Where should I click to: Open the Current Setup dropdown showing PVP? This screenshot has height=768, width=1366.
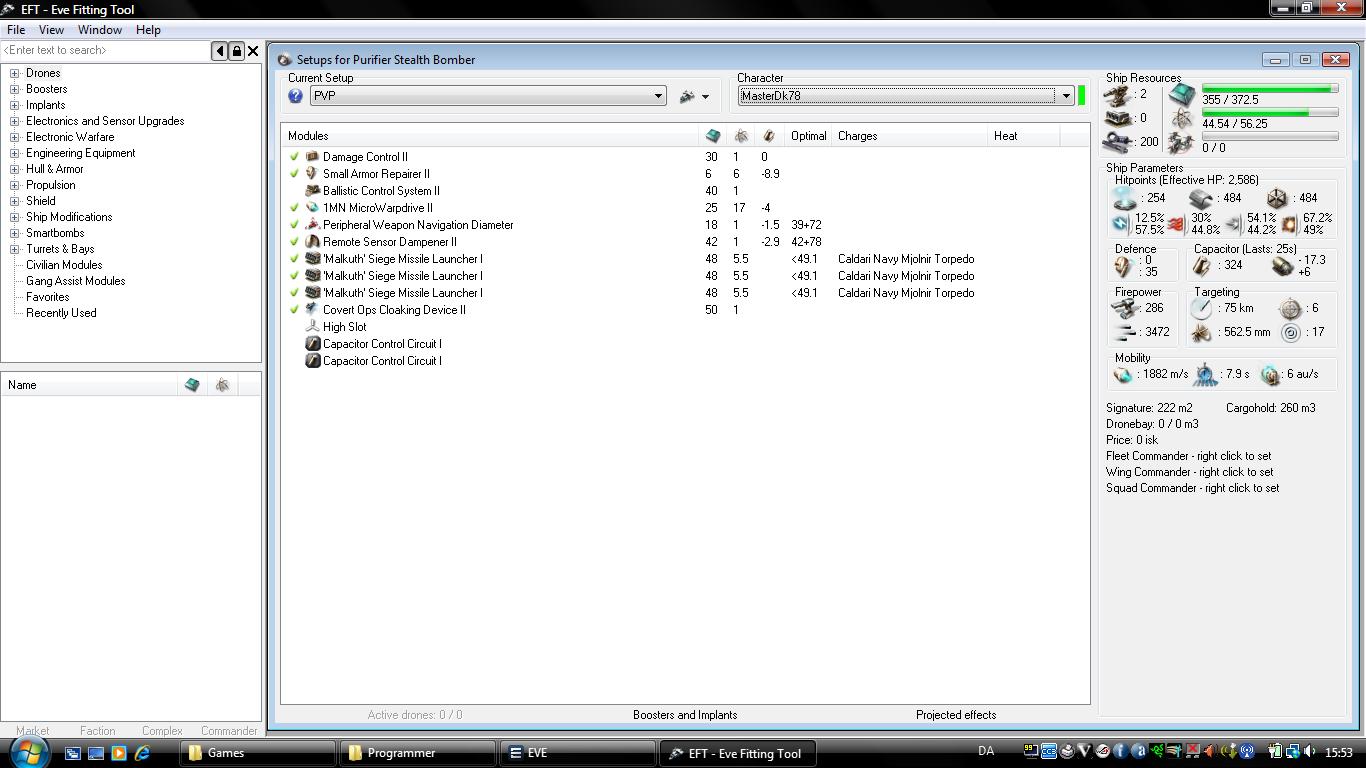click(x=488, y=96)
